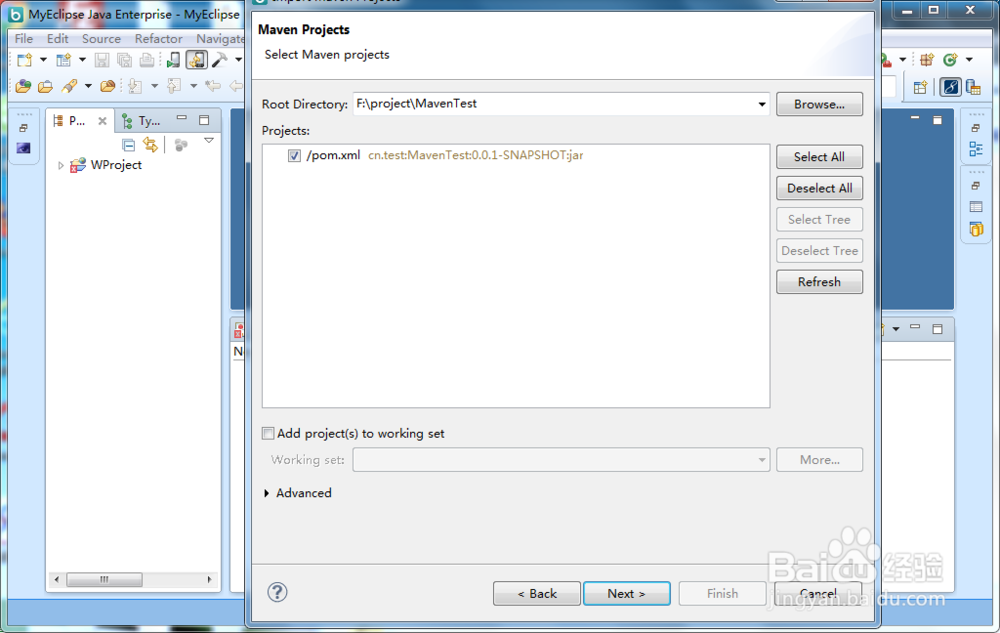This screenshot has width=1000, height=633.
Task: Click the folder icon with two globes
Action: click(x=24, y=85)
